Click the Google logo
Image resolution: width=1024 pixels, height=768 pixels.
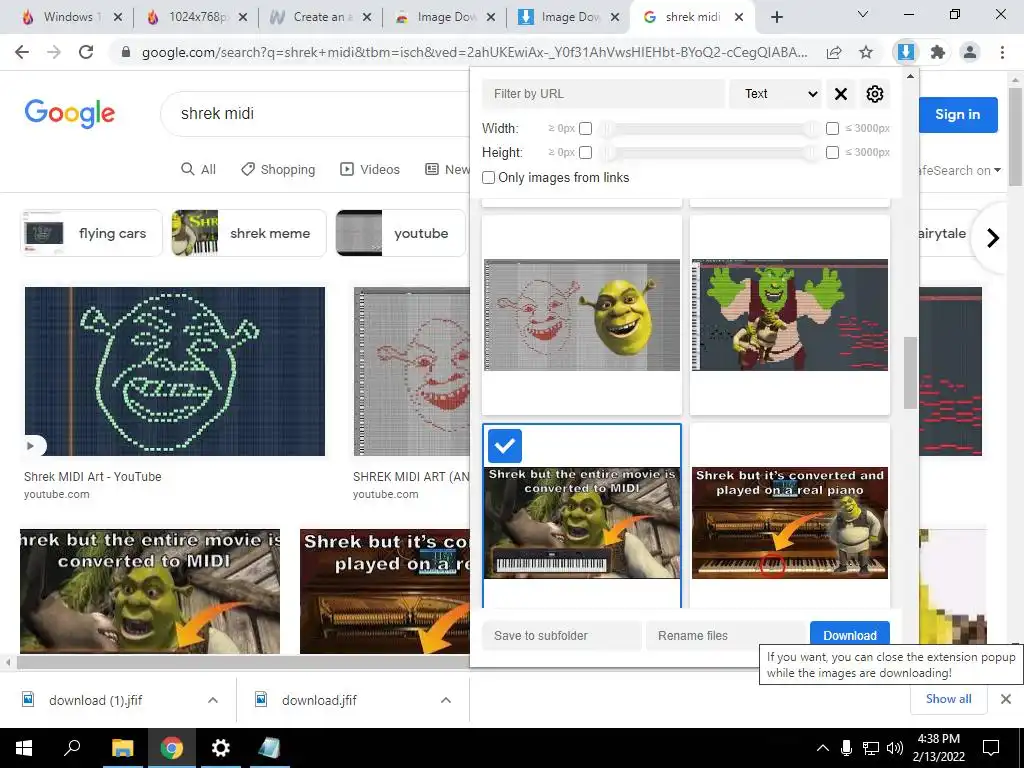(70, 113)
